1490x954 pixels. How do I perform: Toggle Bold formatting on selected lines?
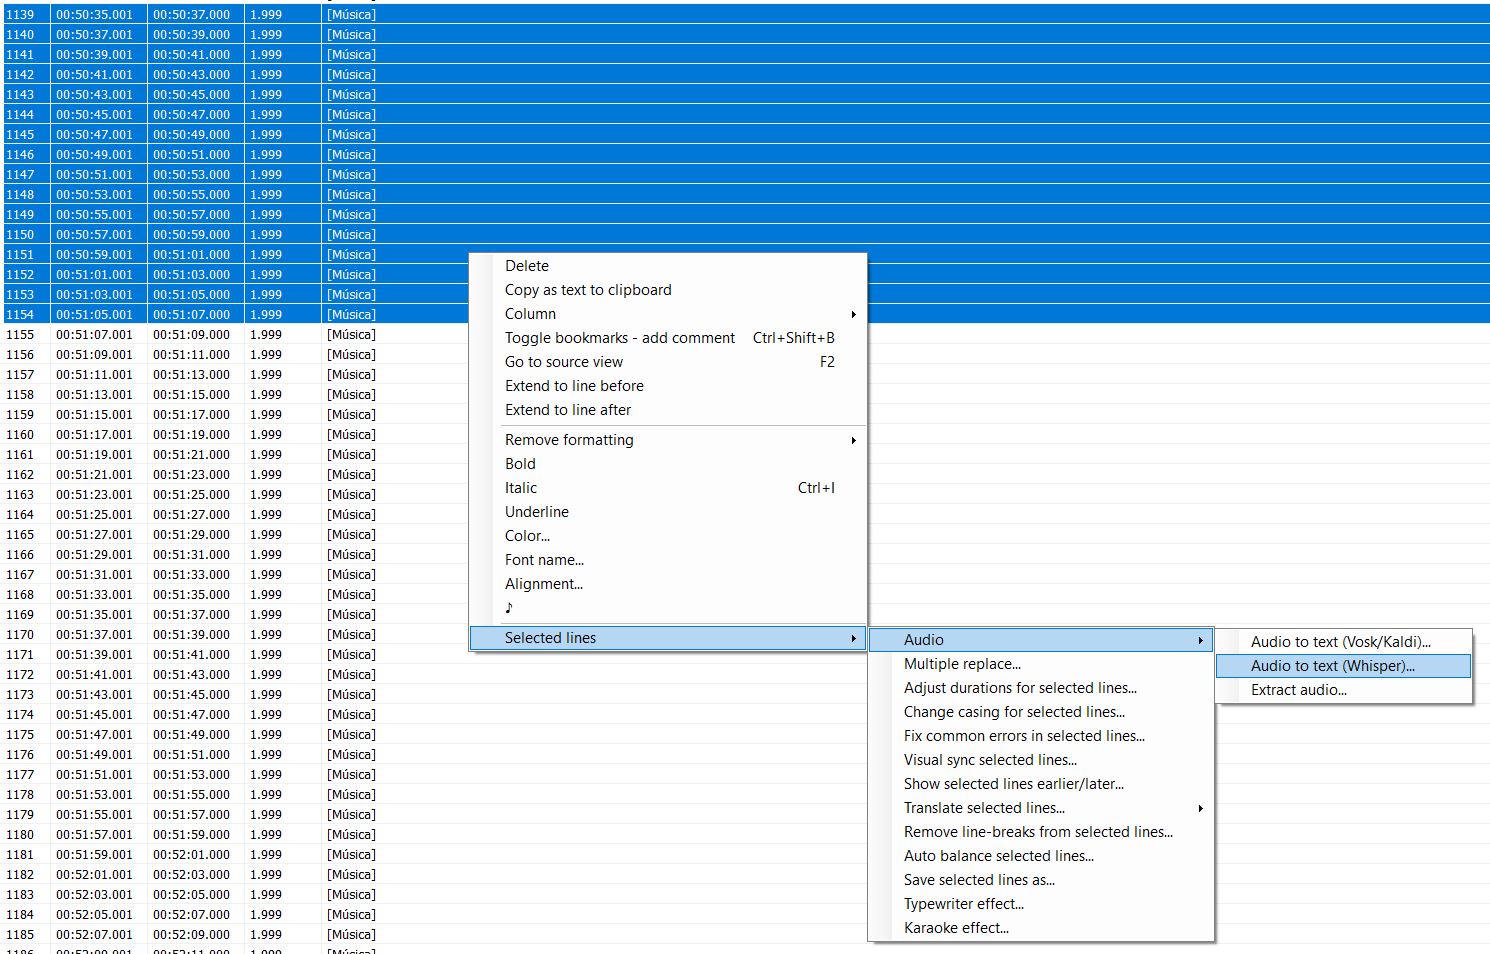coord(520,463)
